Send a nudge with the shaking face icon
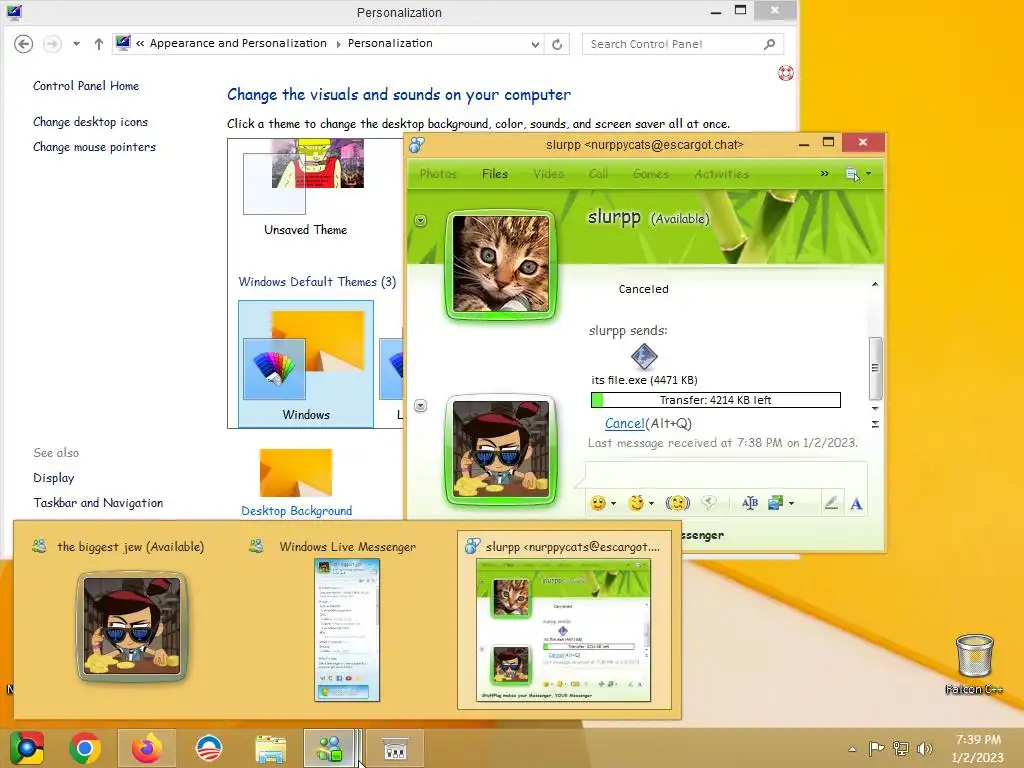 coord(678,503)
